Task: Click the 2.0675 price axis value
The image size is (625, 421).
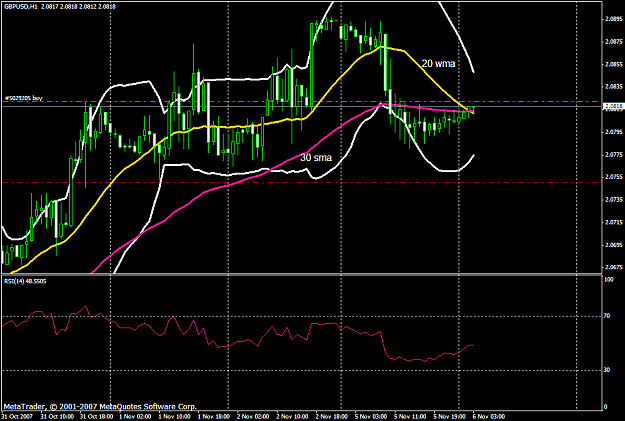Action: click(x=613, y=267)
